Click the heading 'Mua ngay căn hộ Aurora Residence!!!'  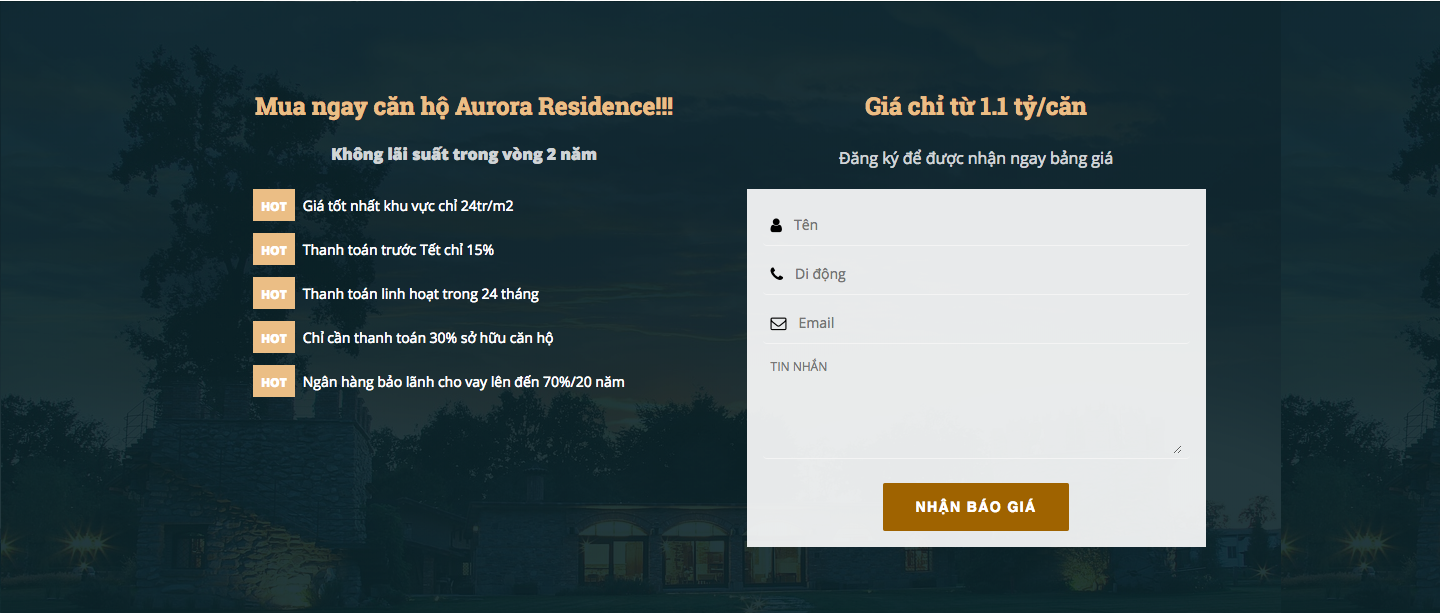click(464, 106)
